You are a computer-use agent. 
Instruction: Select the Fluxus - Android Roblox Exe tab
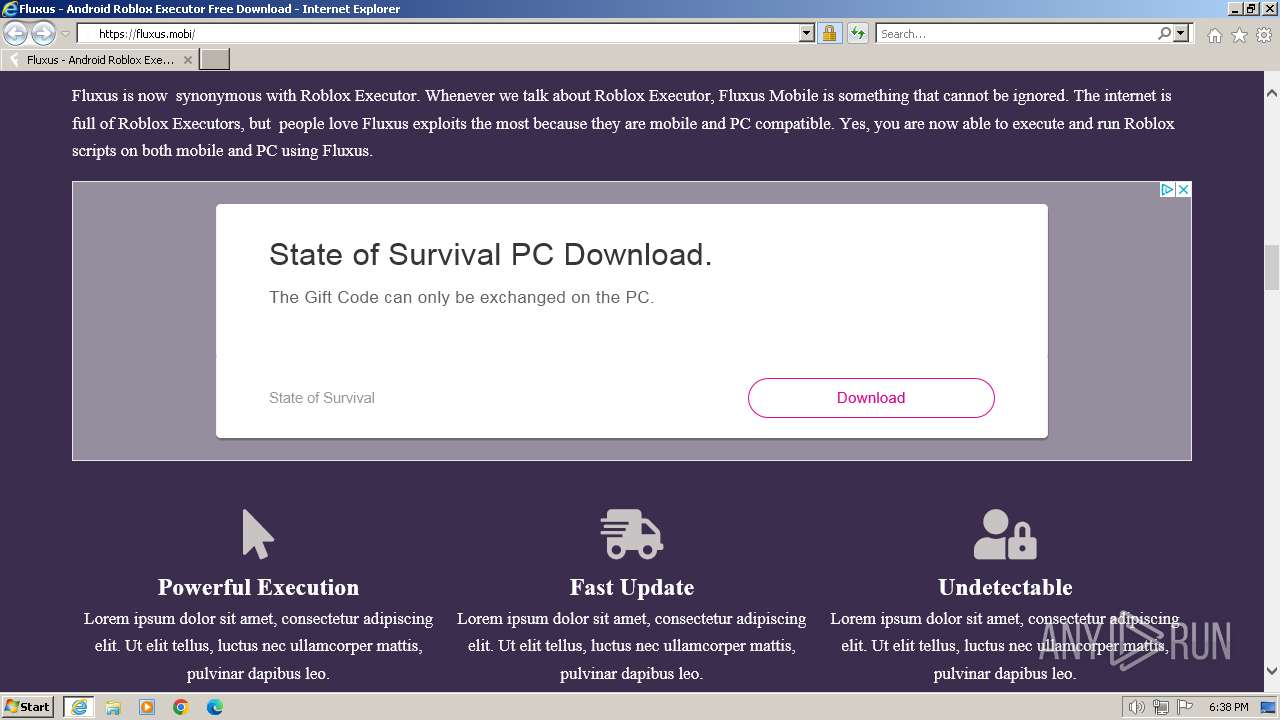(99, 60)
